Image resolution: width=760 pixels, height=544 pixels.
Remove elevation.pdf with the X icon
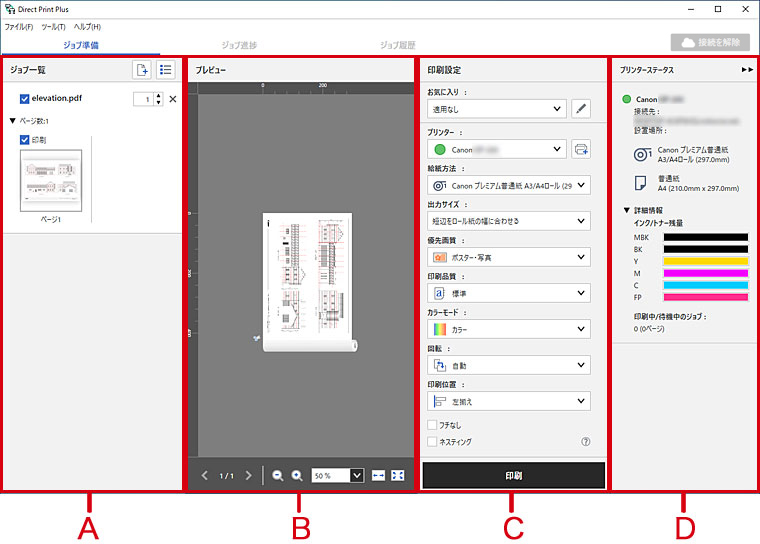point(172,99)
